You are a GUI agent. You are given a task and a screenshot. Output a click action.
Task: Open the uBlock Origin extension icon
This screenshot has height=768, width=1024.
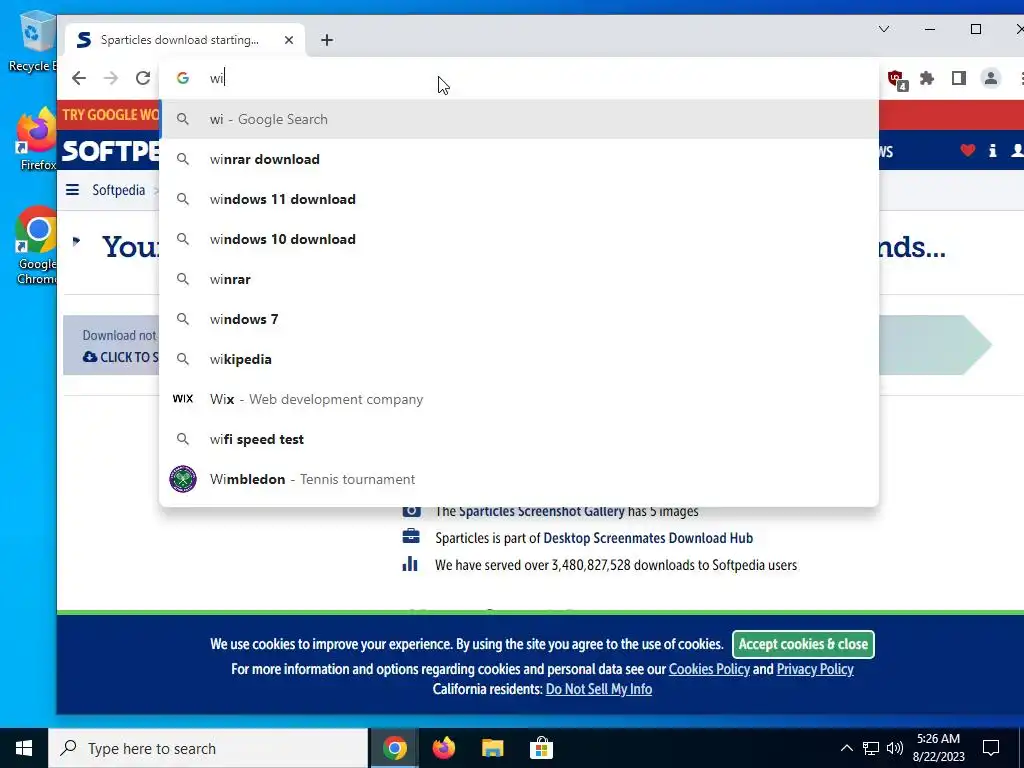pyautogui.click(x=896, y=79)
